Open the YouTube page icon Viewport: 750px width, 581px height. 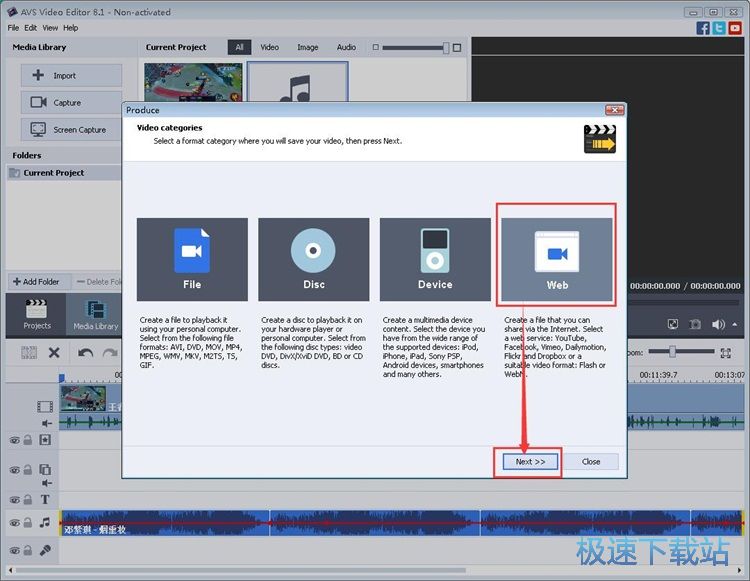click(735, 28)
